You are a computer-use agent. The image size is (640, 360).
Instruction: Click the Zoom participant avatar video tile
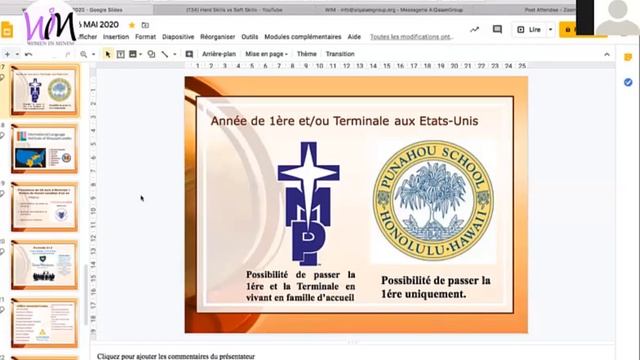click(617, 17)
